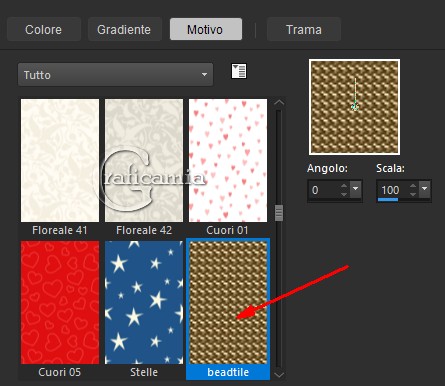Decrease the Angolo value with down arrow

[344, 194]
